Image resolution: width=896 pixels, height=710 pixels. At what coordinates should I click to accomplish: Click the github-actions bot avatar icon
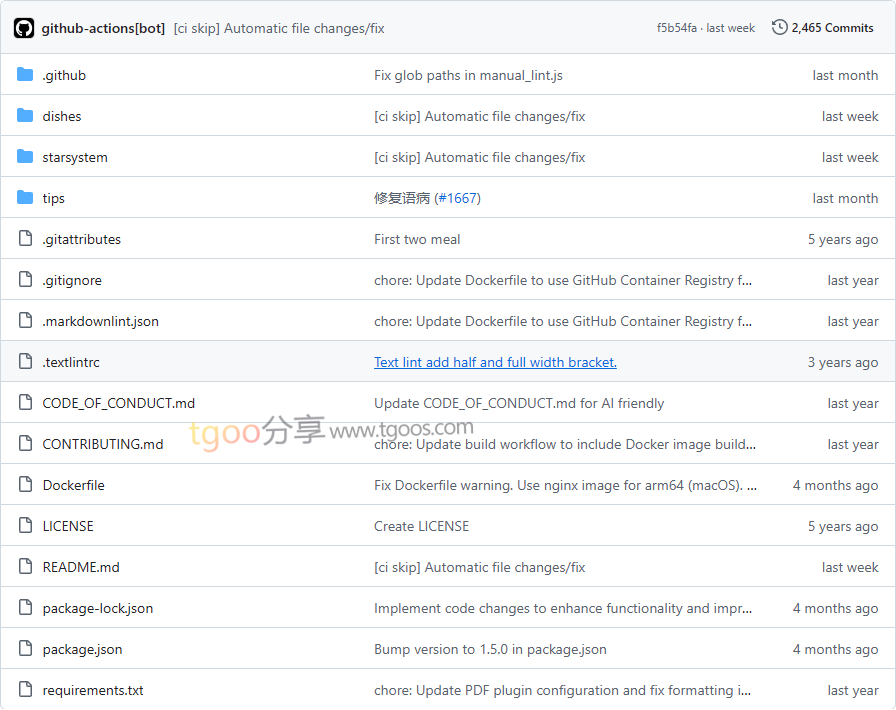click(24, 28)
